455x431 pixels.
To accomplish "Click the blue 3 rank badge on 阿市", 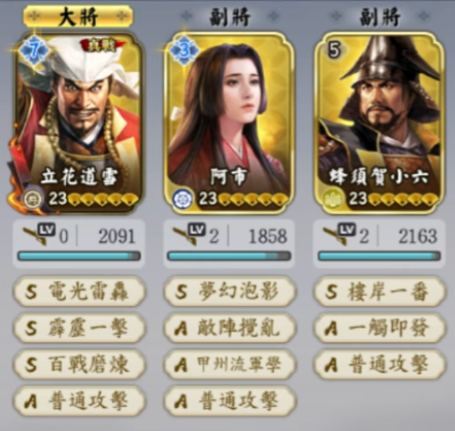I will point(184,51).
